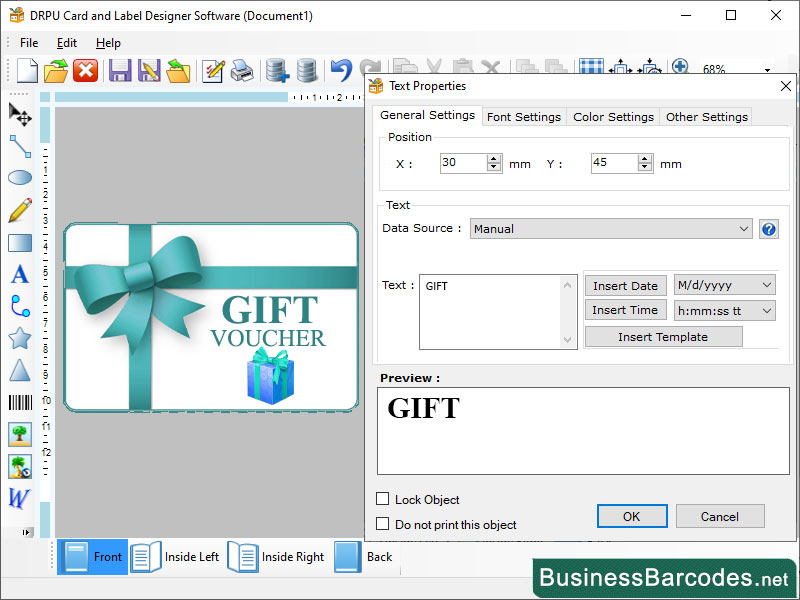The width and height of the screenshot is (800, 600).
Task: Toggle the triangle shape tool selection
Action: tap(20, 370)
